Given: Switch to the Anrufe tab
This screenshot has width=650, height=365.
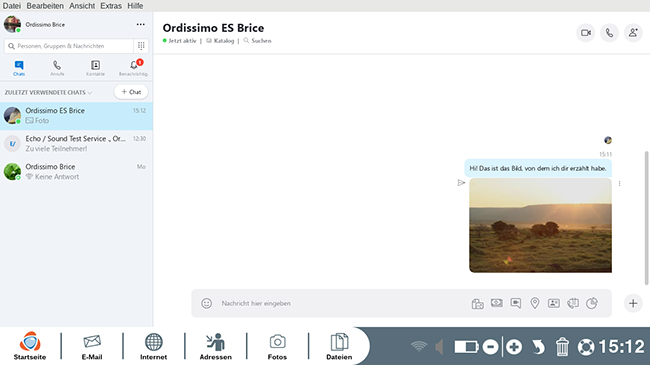Looking at the screenshot, I should tap(57, 68).
